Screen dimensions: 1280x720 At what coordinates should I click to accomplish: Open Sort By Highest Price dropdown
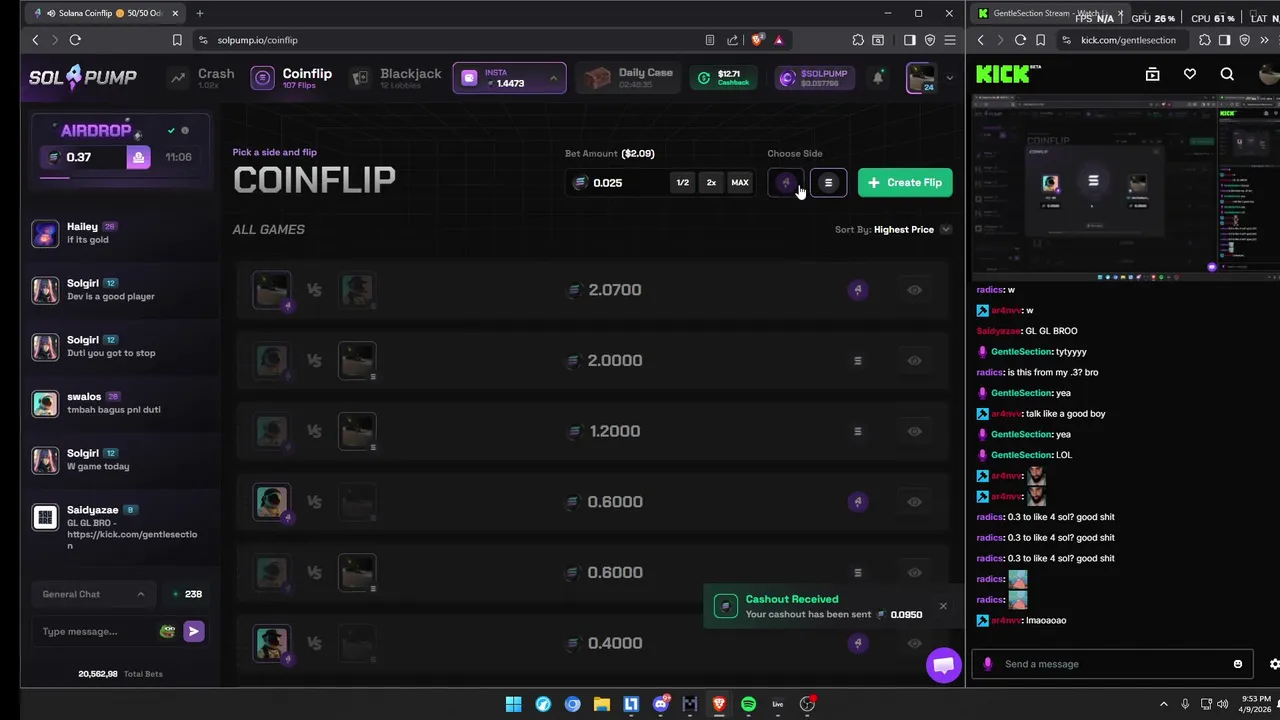(893, 230)
